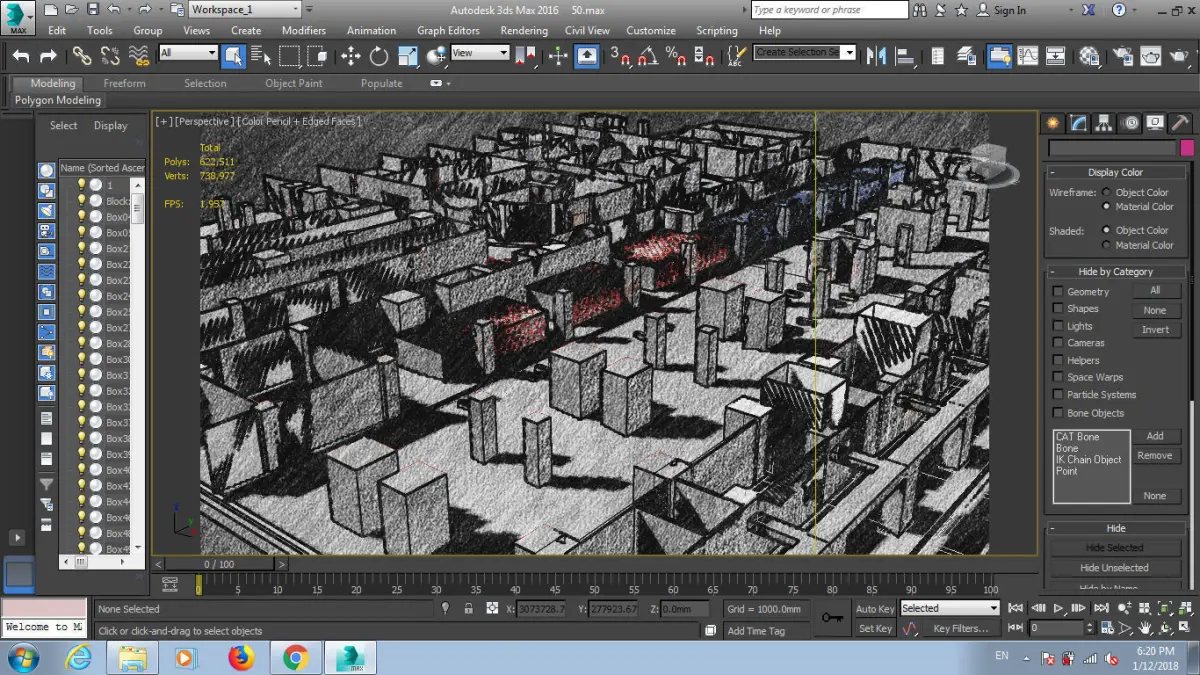The image size is (1200, 675).
Task: Enable the Geometry hide category checkbox
Action: (x=1058, y=292)
